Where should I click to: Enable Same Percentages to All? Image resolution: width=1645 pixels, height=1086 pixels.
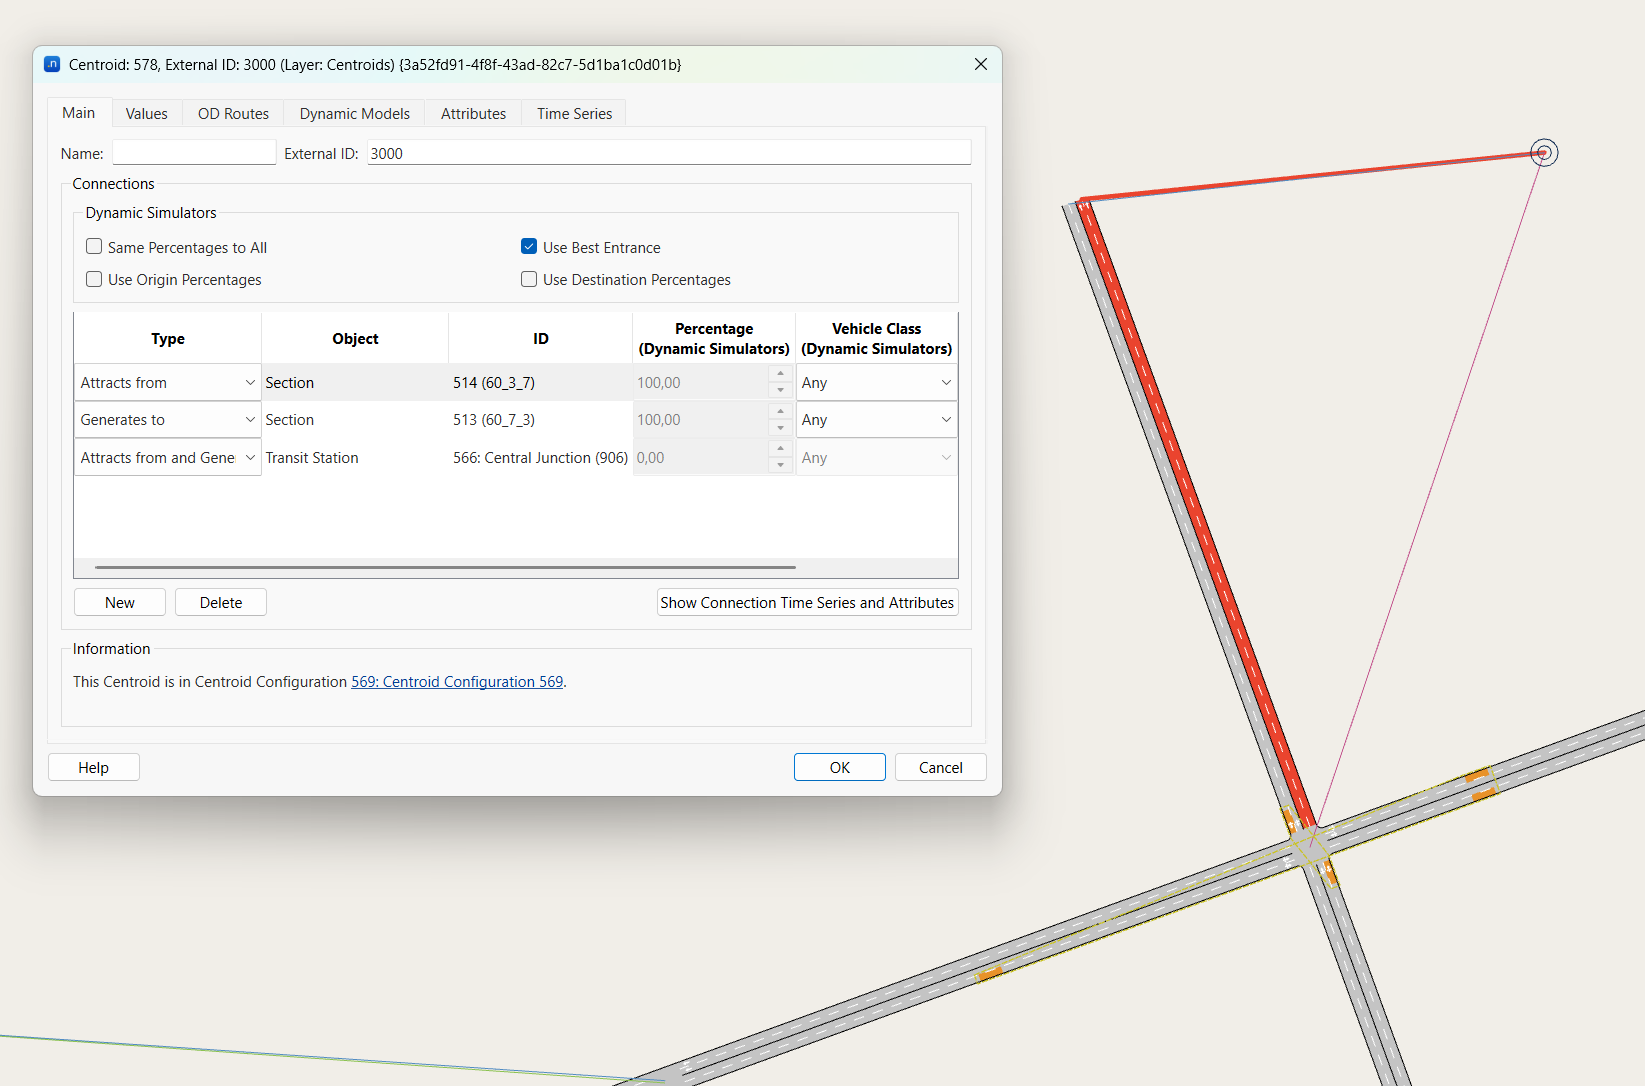pos(94,246)
